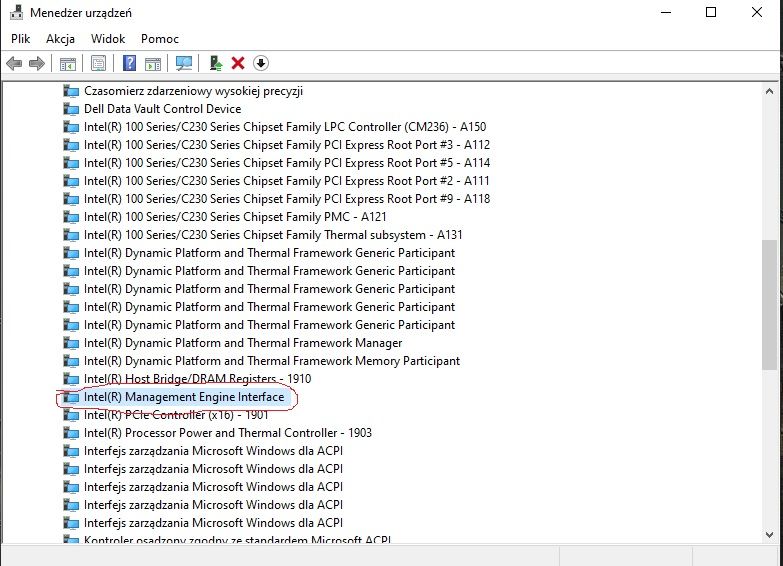The image size is (783, 566).
Task: Toggle the show/hide console tree icon
Action: click(x=67, y=63)
